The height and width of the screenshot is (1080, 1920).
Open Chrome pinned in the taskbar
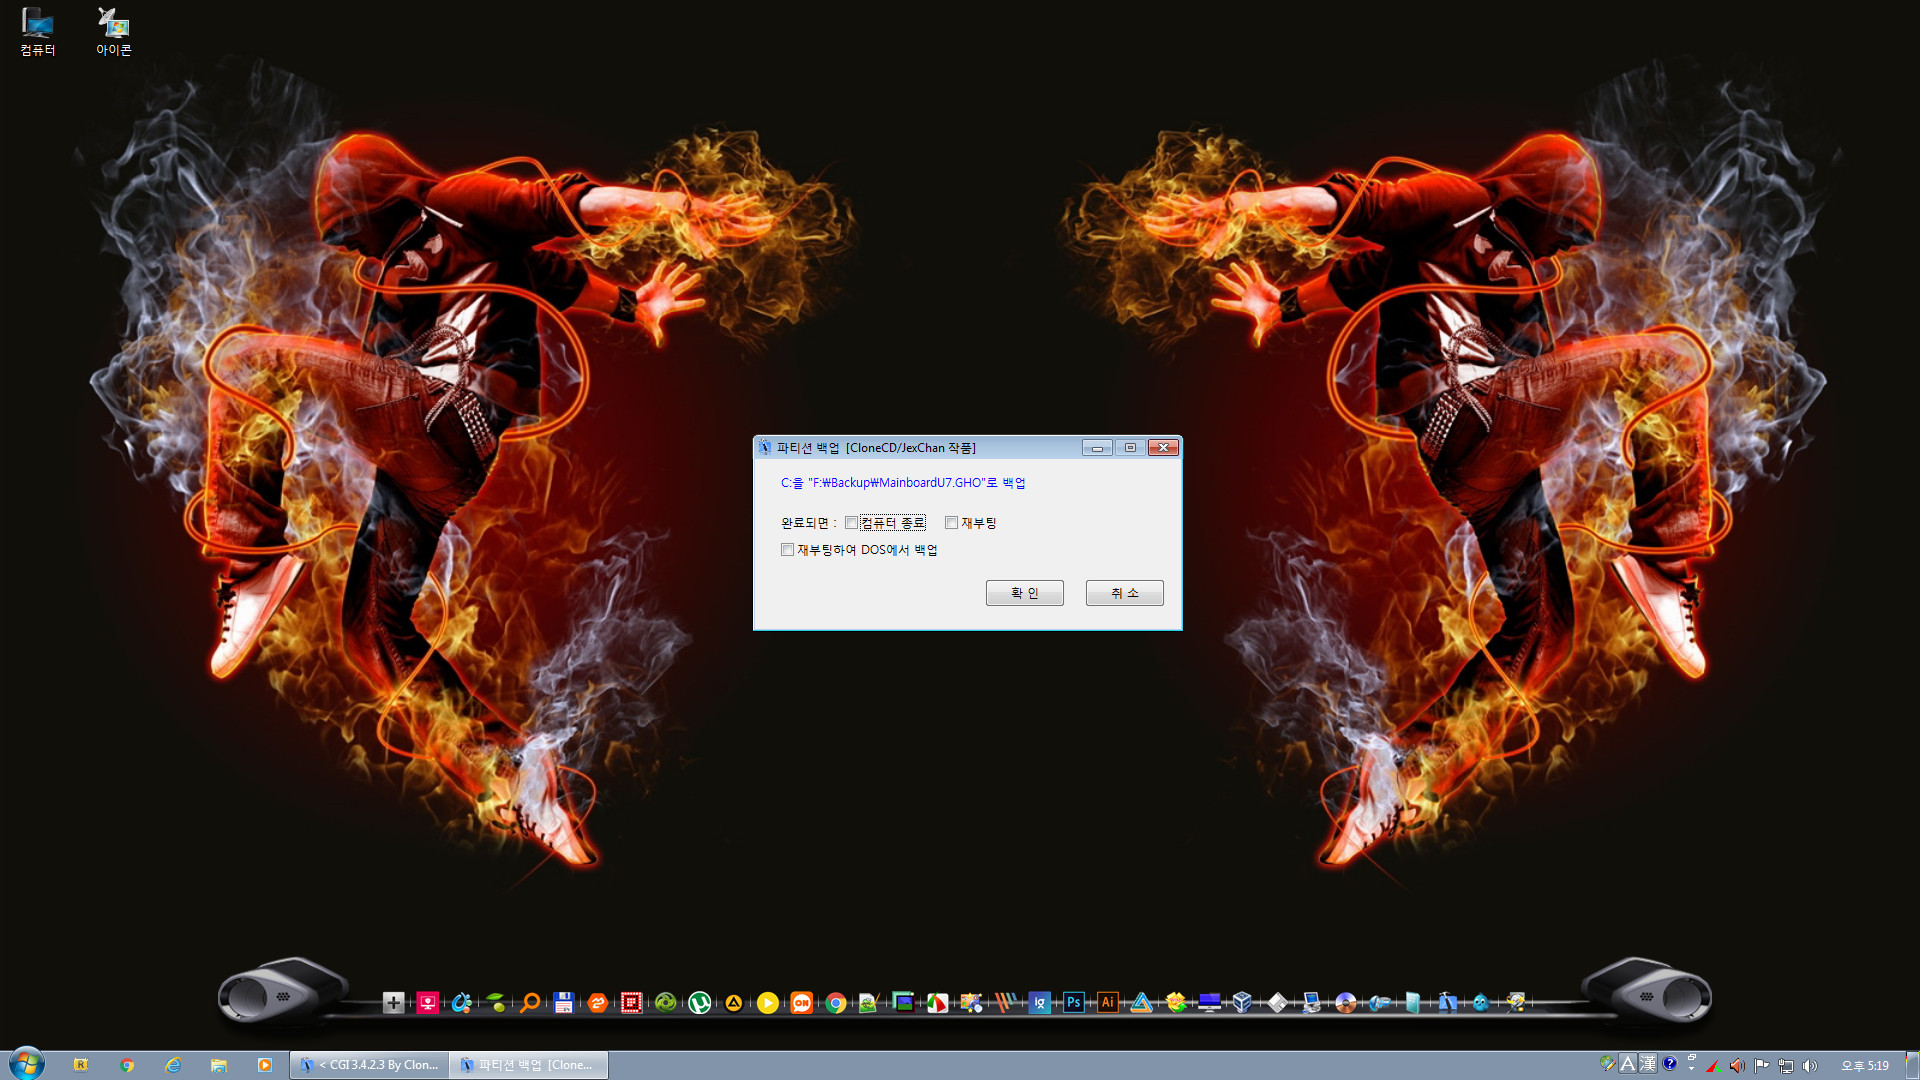[x=127, y=1065]
